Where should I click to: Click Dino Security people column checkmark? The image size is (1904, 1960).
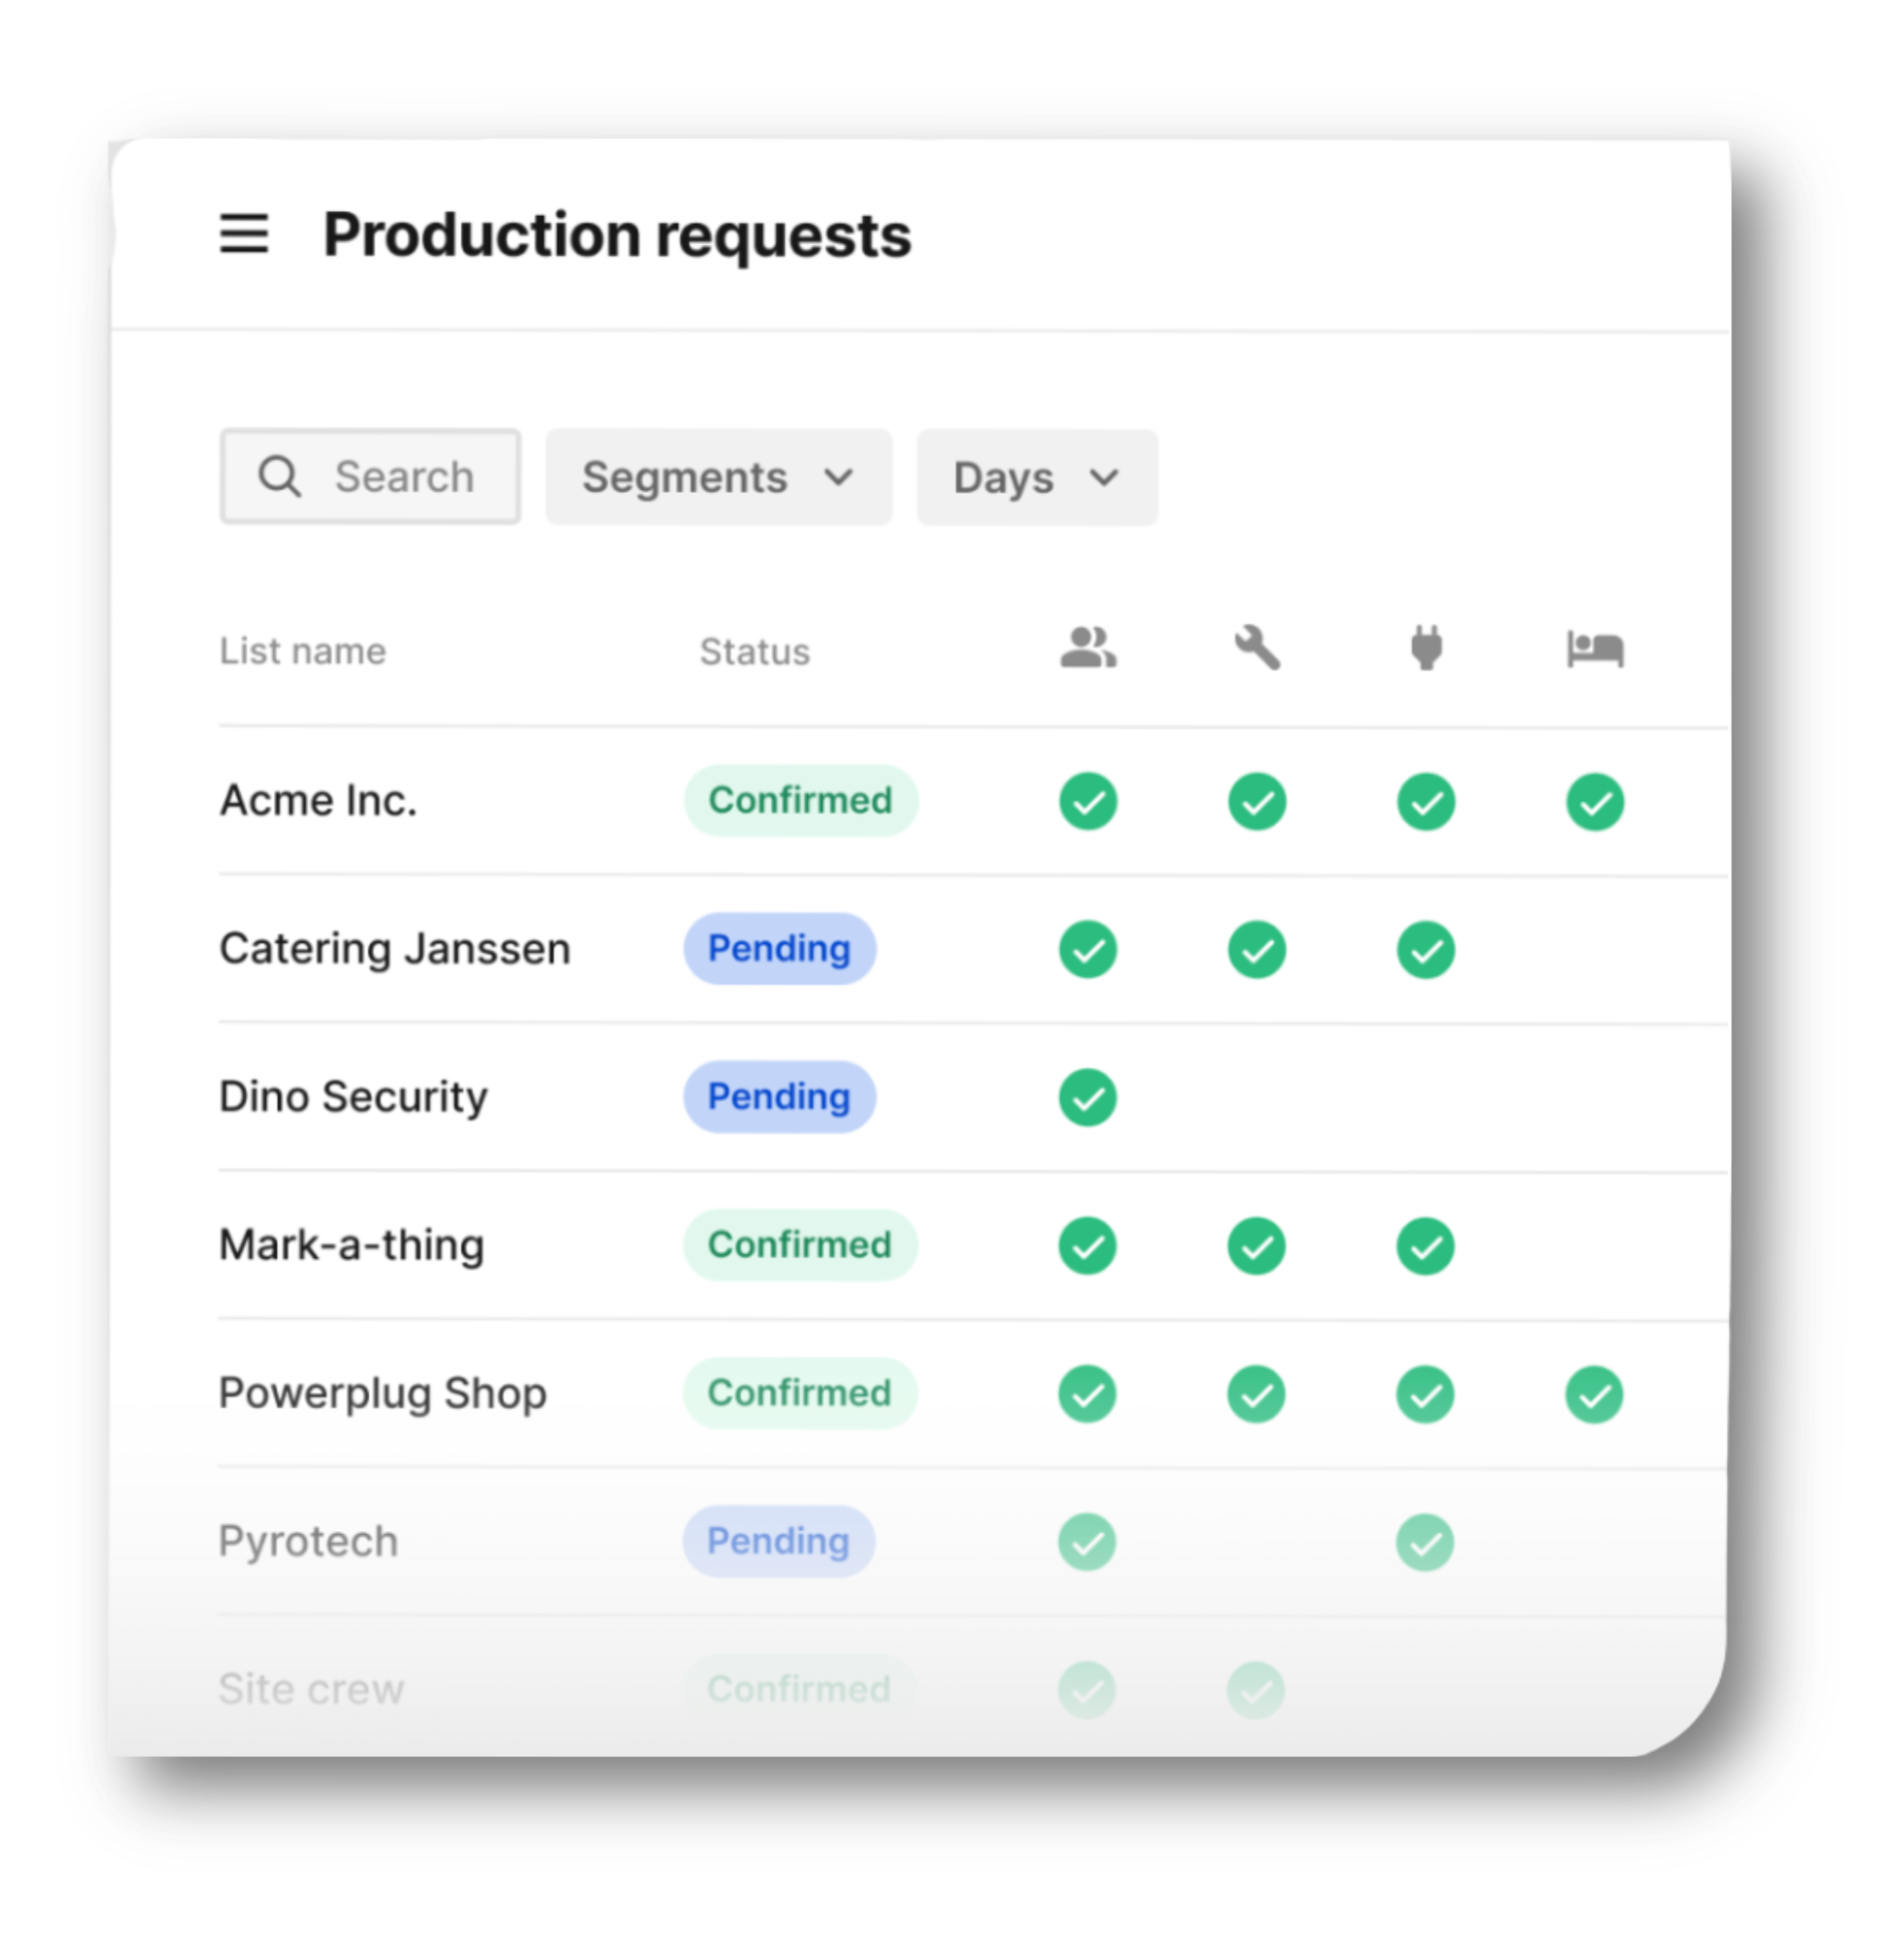(1088, 1097)
